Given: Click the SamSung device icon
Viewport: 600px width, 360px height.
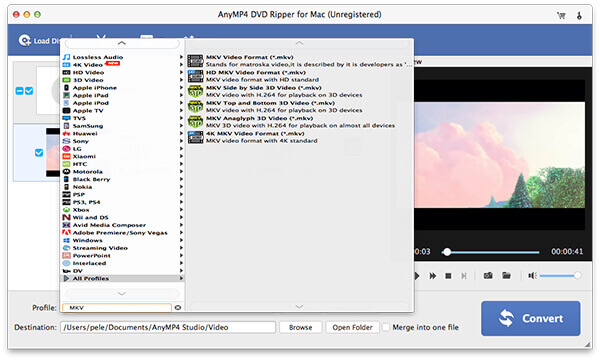Looking at the screenshot, I should click(66, 126).
